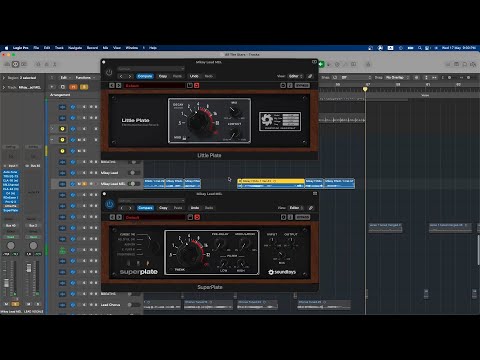The width and height of the screenshot is (480, 360).
Task: Open the Record menu
Action: [x=92, y=48]
